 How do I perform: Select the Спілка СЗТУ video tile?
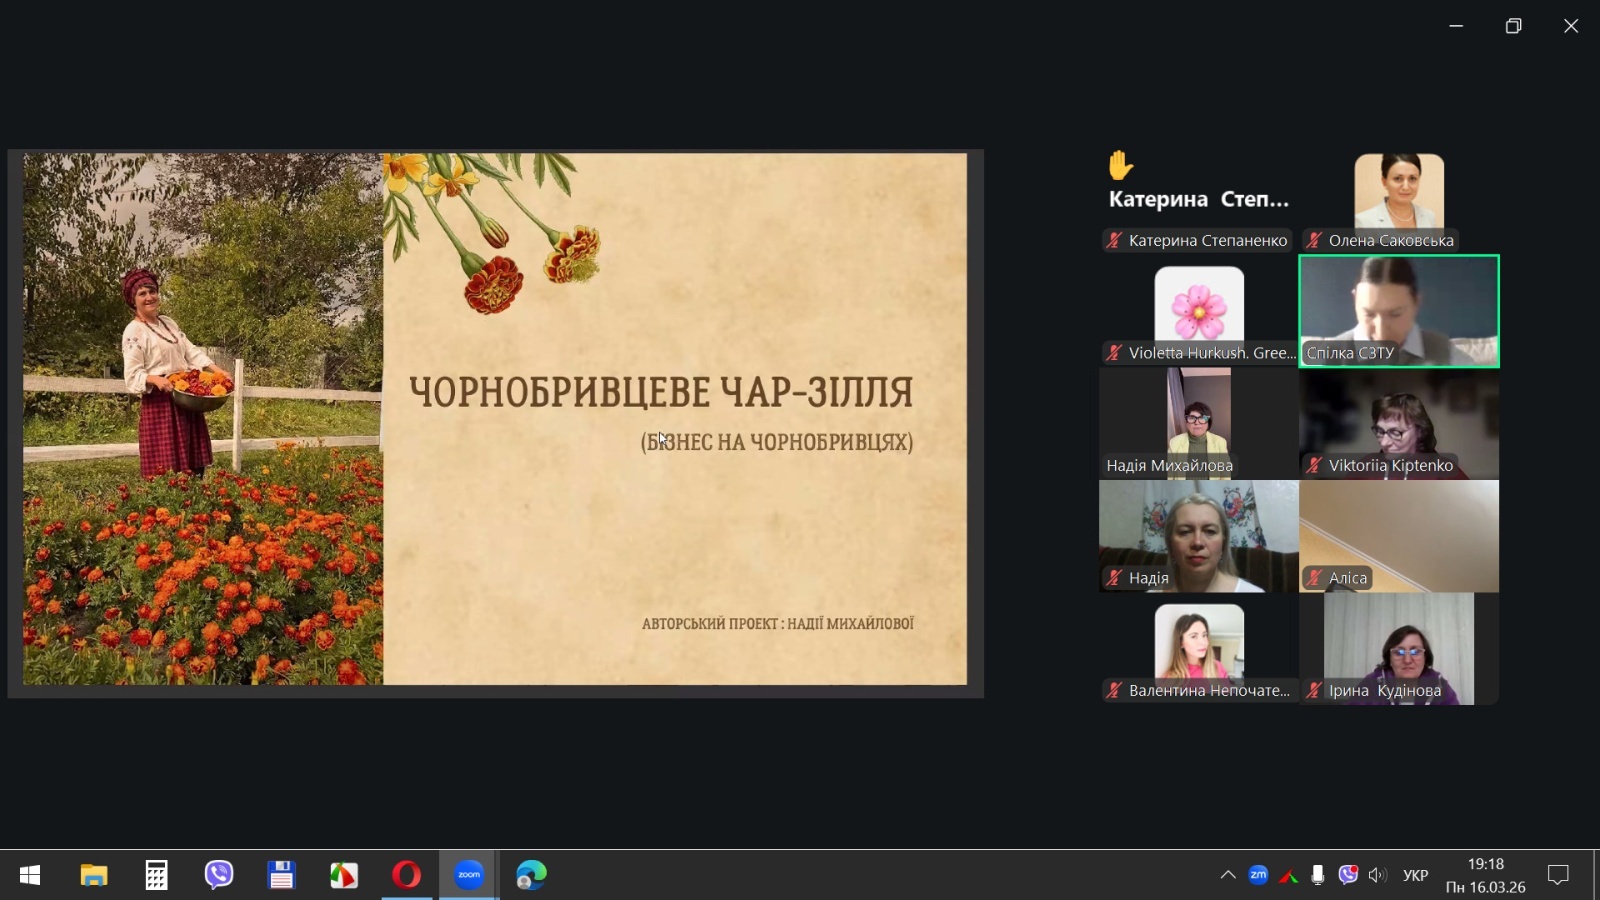pyautogui.click(x=1398, y=311)
